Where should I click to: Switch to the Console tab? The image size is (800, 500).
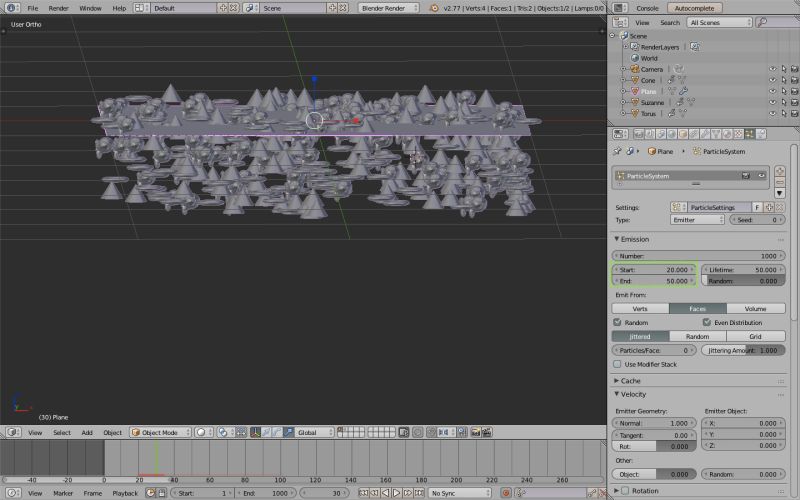pos(647,8)
